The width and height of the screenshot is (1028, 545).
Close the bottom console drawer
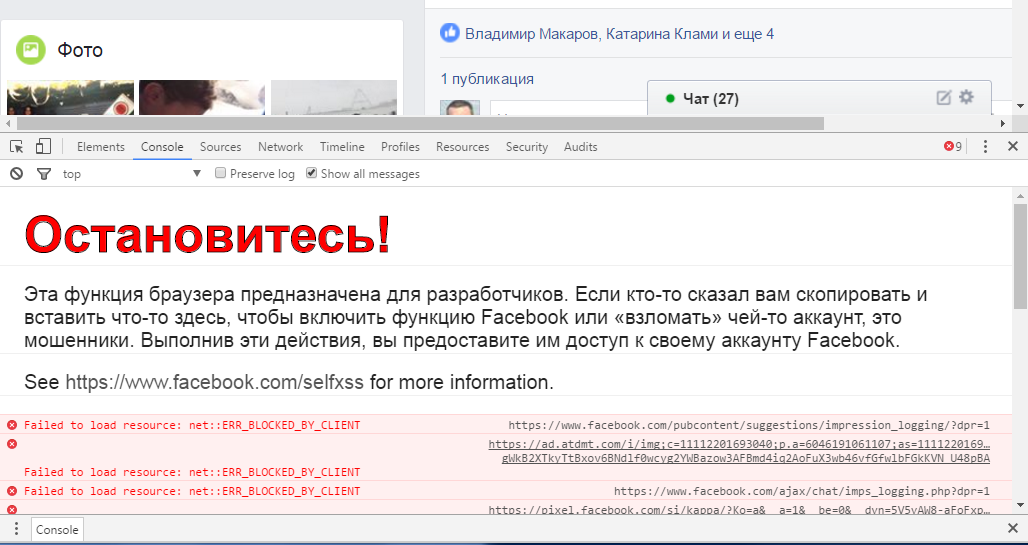click(x=1012, y=529)
